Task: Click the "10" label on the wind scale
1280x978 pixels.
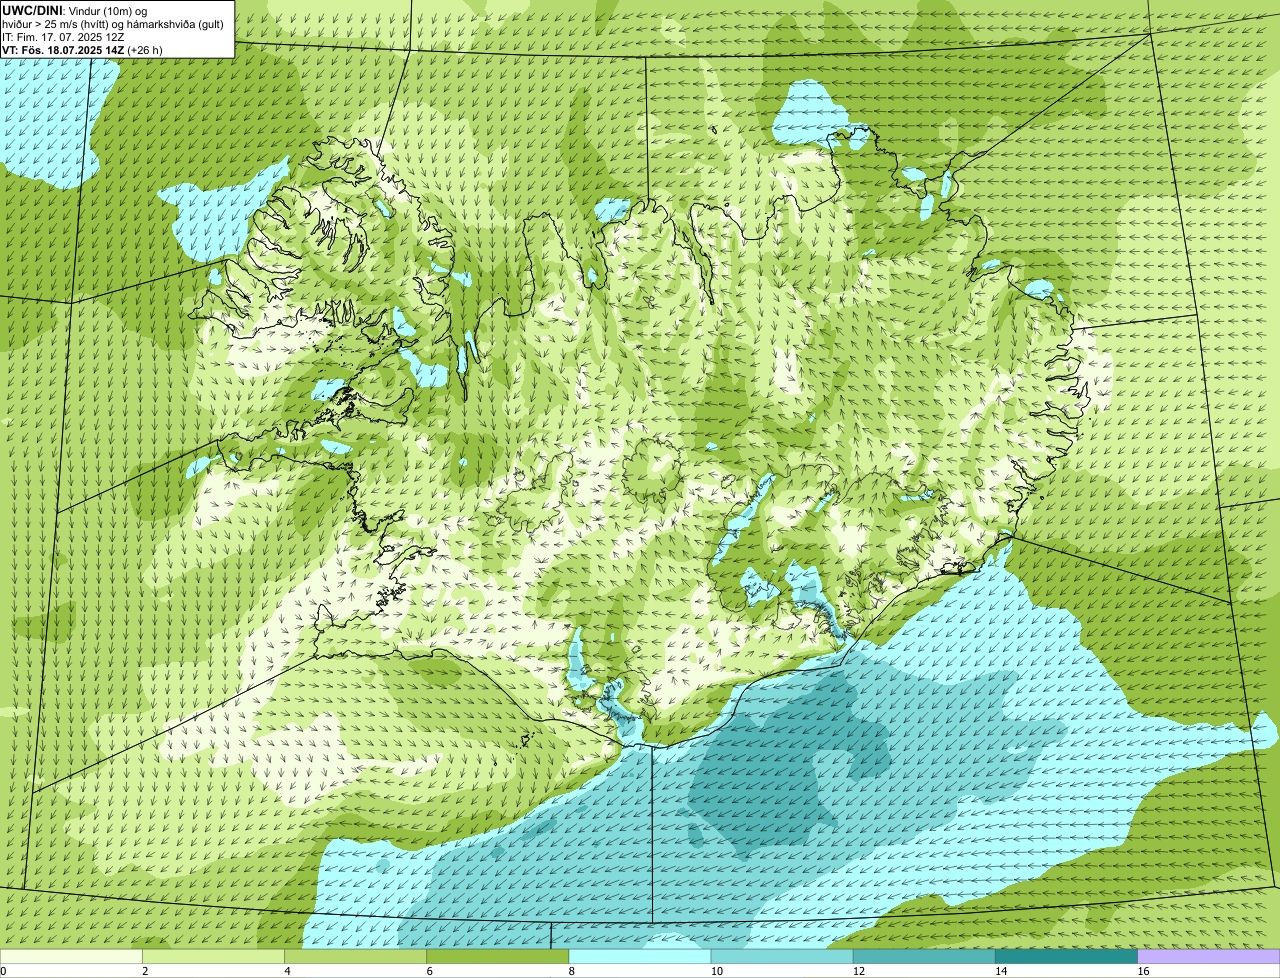Action: pos(716,971)
